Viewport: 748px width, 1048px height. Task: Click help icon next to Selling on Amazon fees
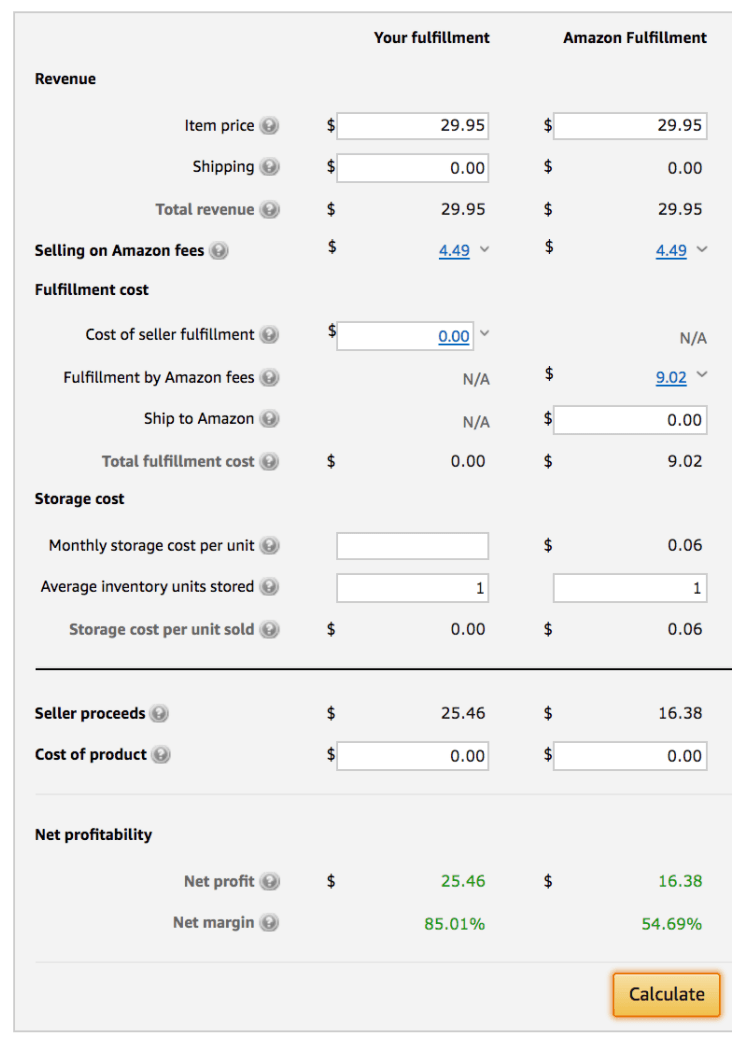point(219,251)
